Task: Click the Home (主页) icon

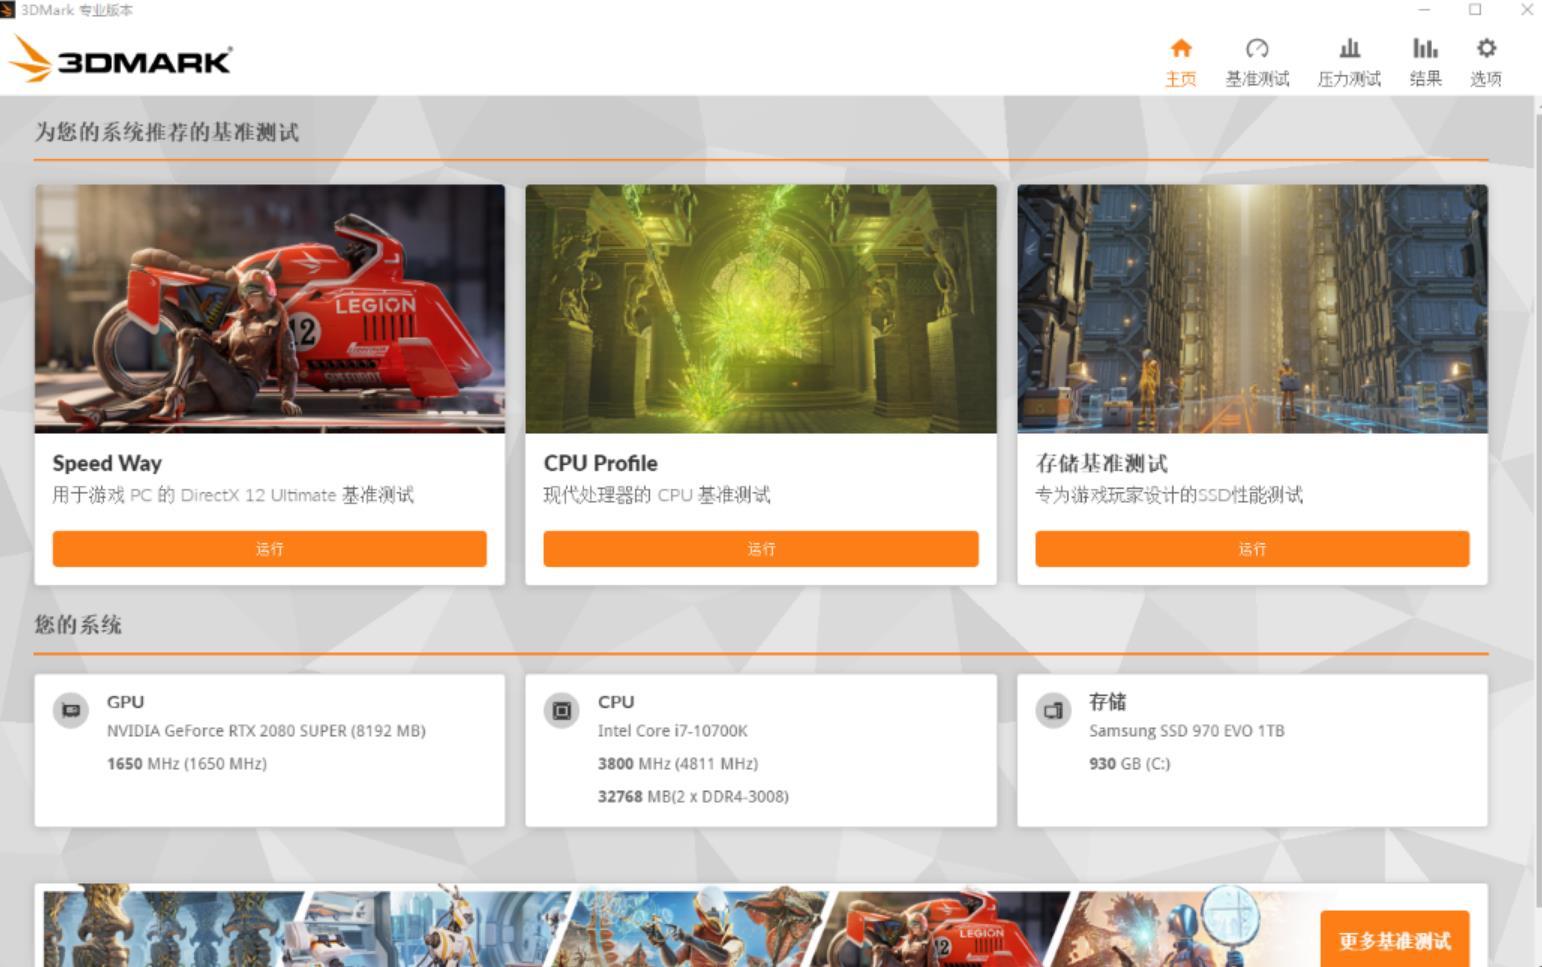Action: (1180, 48)
